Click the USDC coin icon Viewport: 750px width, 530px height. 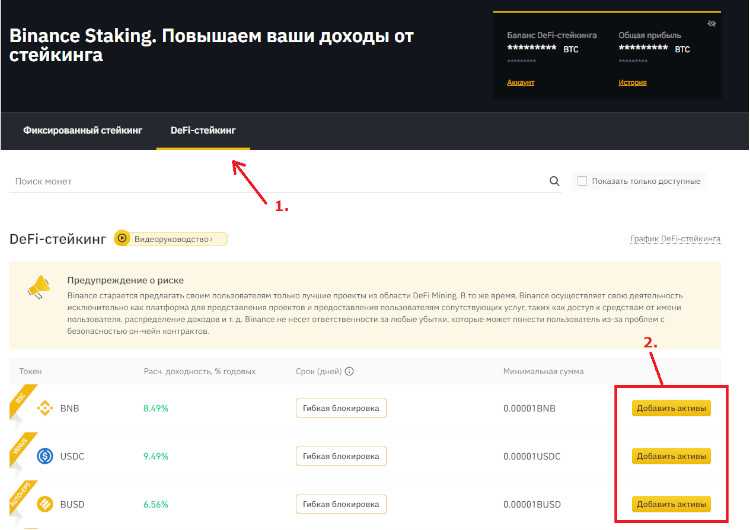click(x=45, y=456)
